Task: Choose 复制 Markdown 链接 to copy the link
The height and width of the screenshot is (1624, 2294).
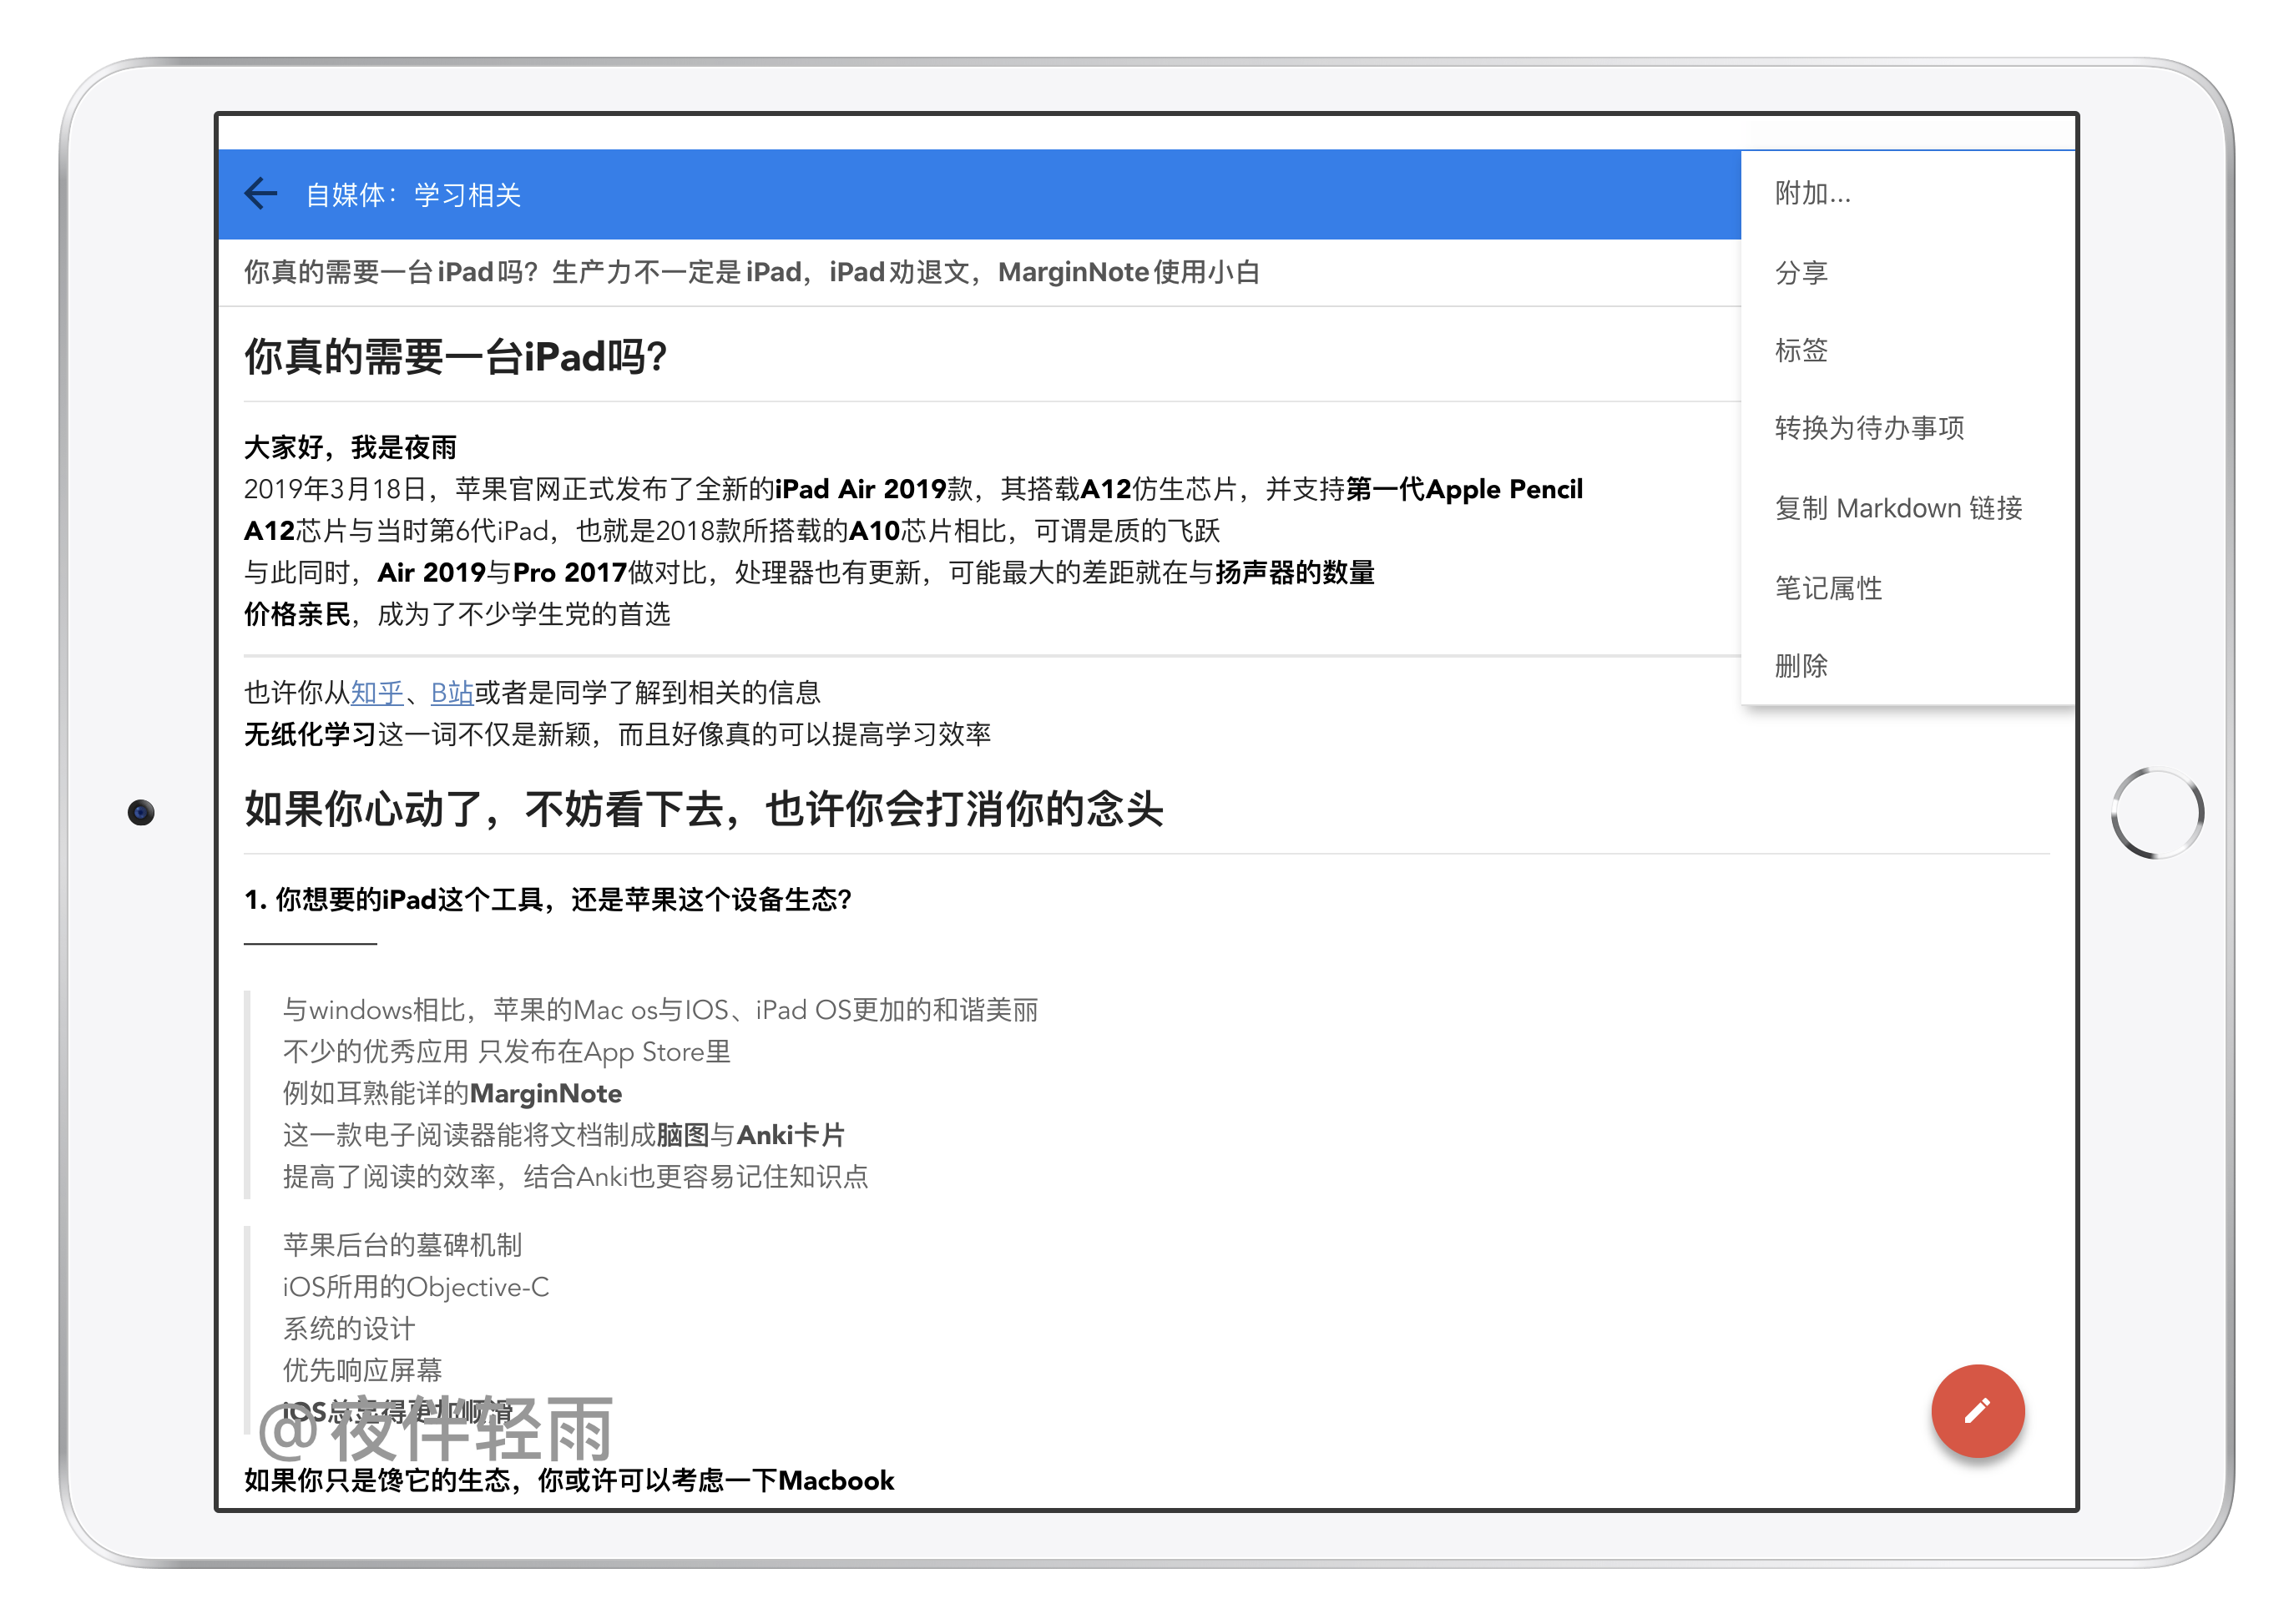Action: point(1899,508)
